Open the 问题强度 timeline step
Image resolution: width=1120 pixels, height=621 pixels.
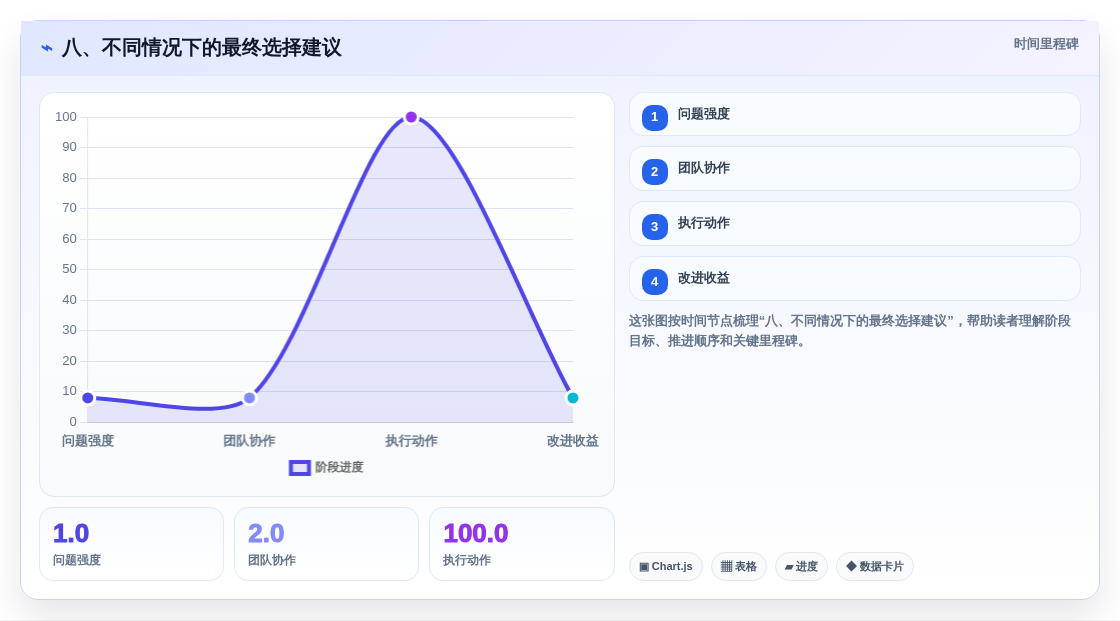(854, 114)
